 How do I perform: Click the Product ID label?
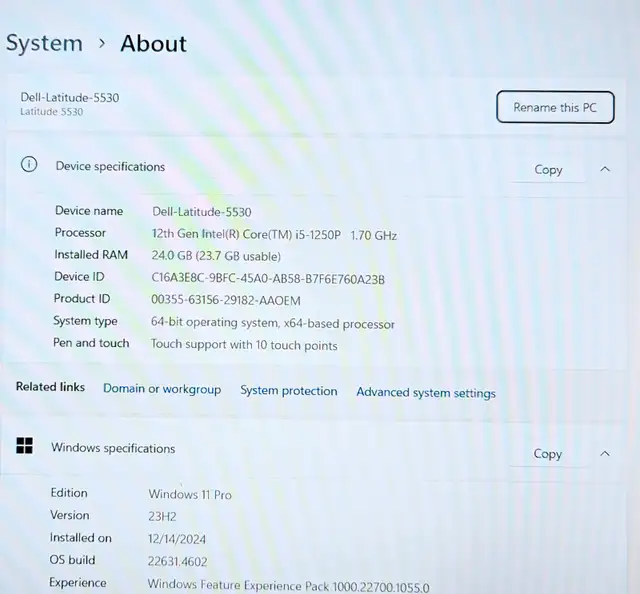(82, 298)
